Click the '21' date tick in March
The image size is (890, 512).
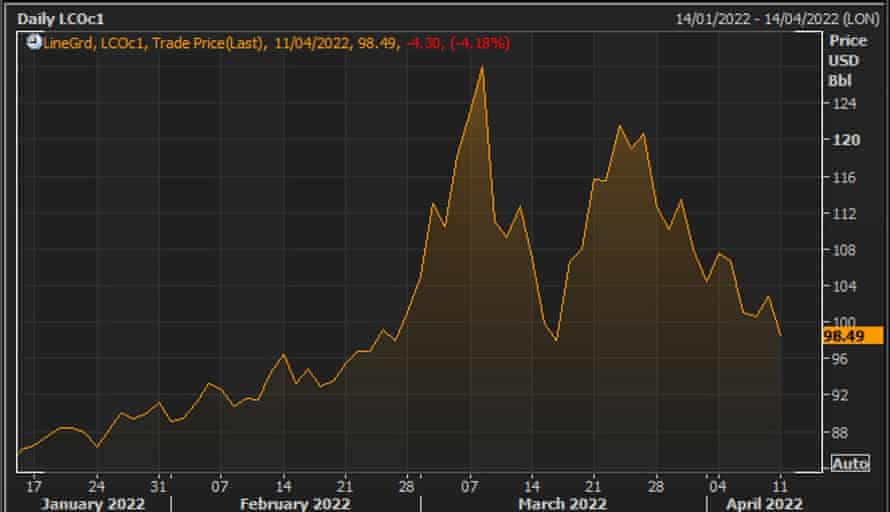[x=593, y=486]
